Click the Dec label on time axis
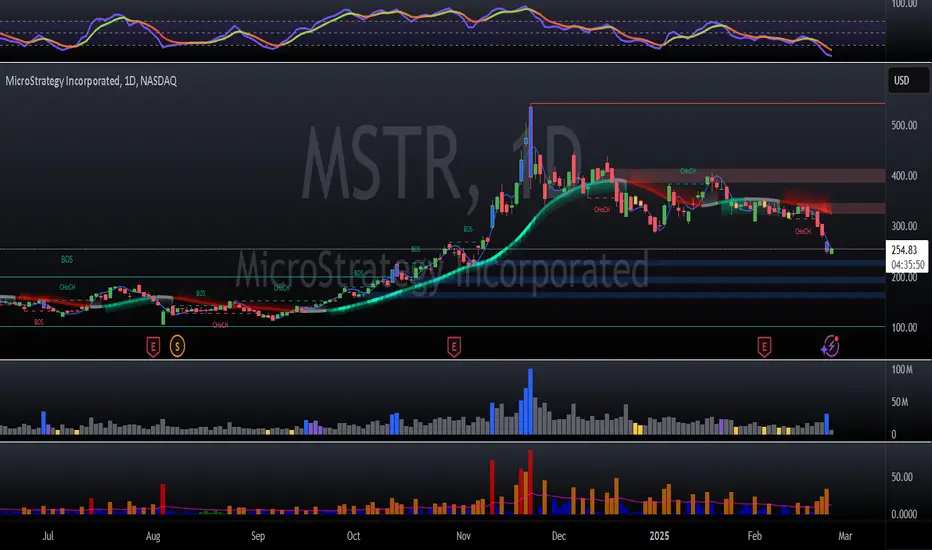The height and width of the screenshot is (550, 932). pos(559,536)
